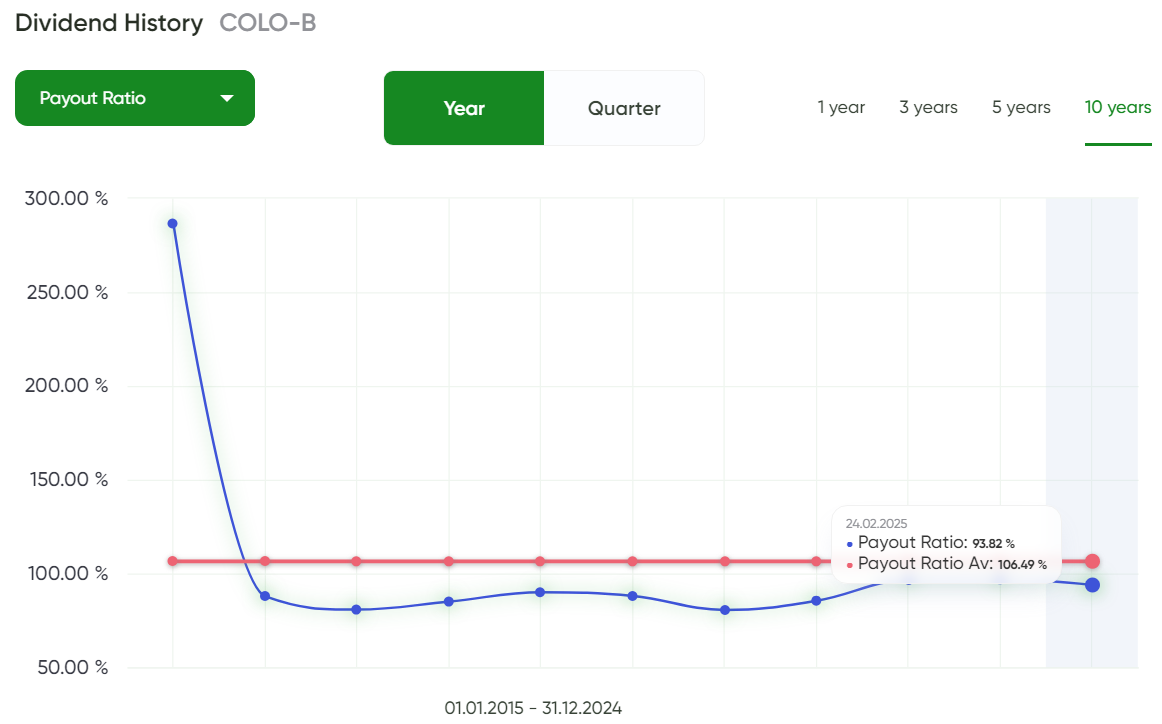Click the highlighted last blue payout point

pyautogui.click(x=1092, y=585)
